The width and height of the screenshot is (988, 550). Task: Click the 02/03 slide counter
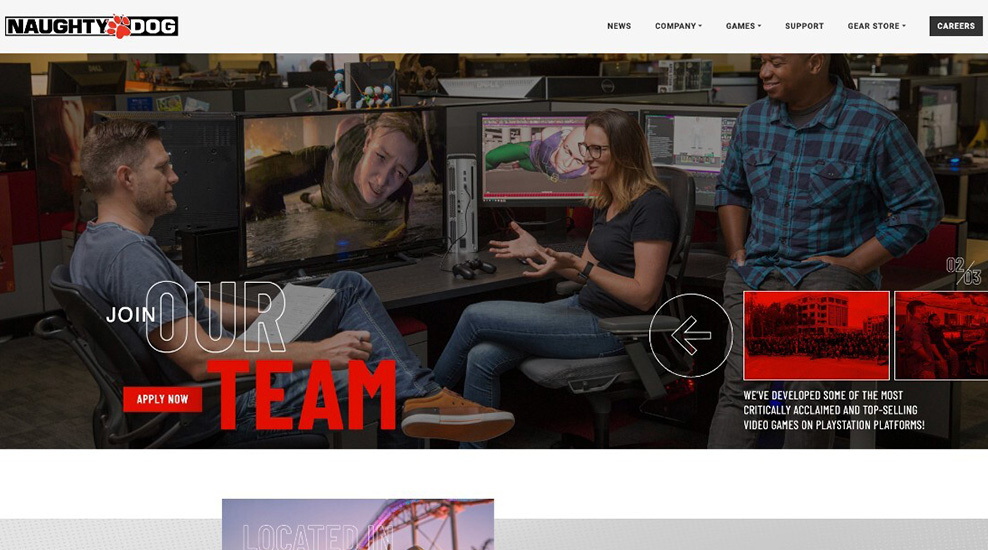963,271
